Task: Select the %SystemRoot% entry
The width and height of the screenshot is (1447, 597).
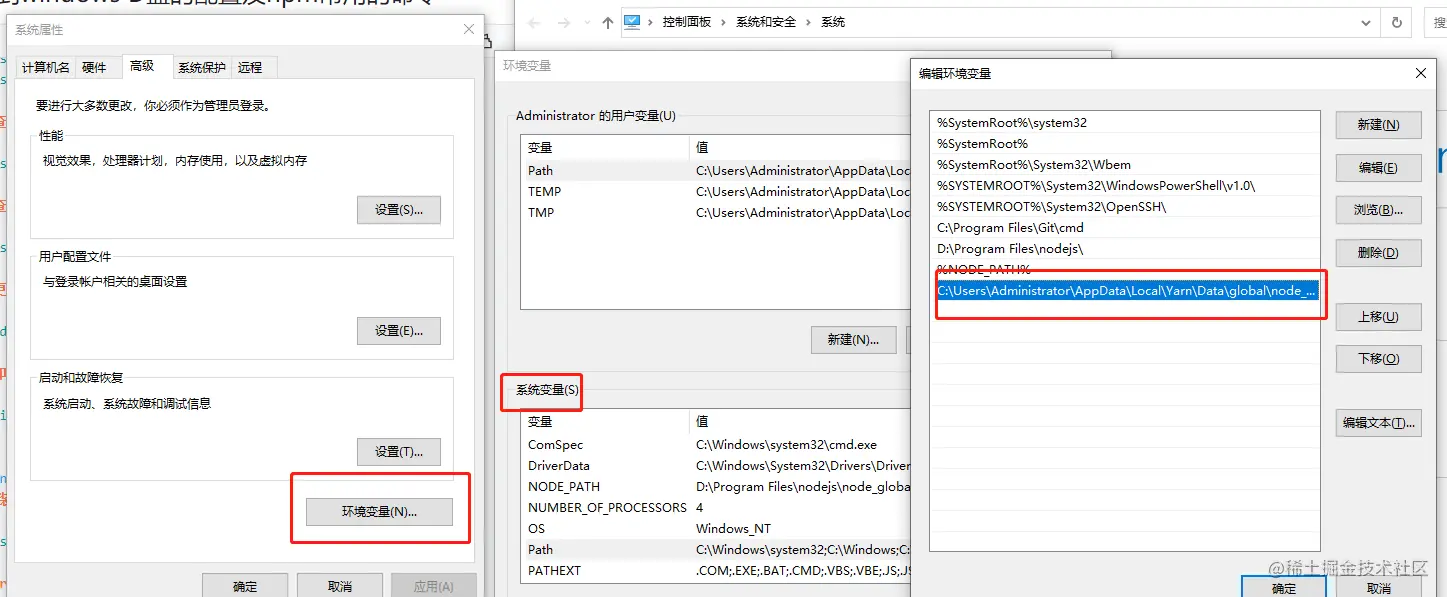Action: 1125,143
